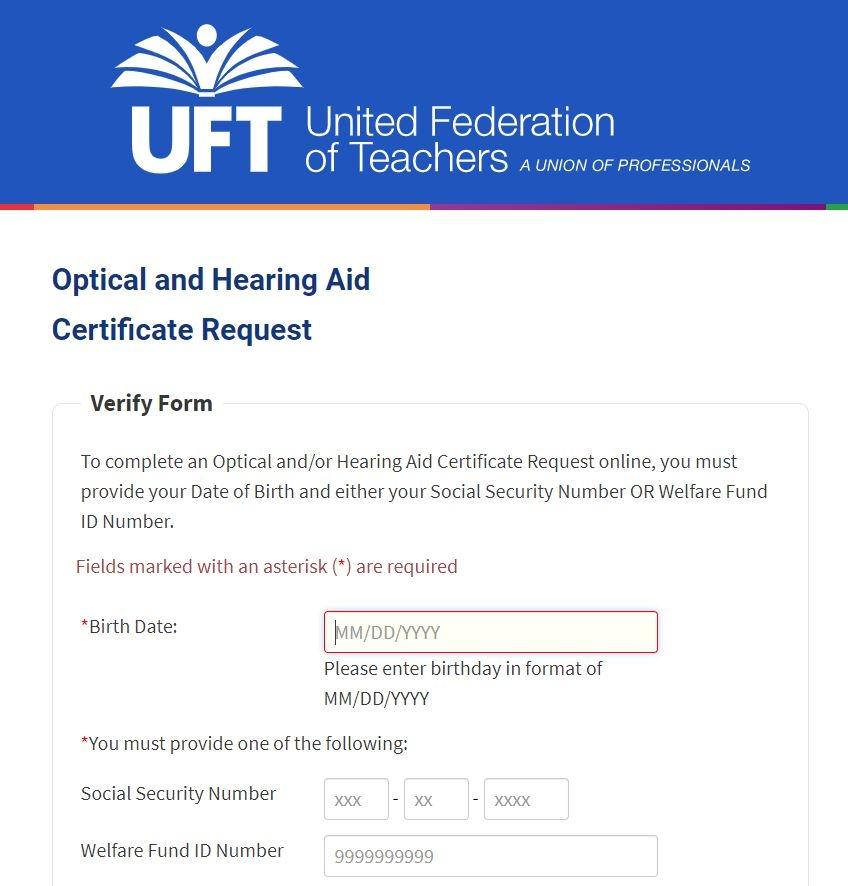This screenshot has width=848, height=886.
Task: Click the Verify Form section legend
Action: [151, 404]
